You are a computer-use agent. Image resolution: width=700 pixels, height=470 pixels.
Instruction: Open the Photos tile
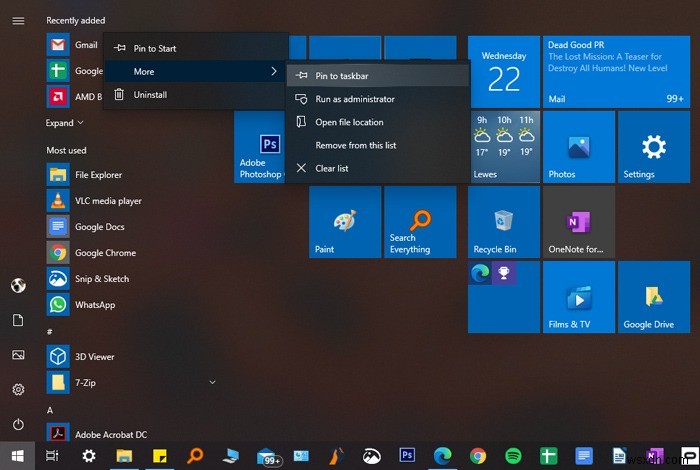pyautogui.click(x=579, y=147)
